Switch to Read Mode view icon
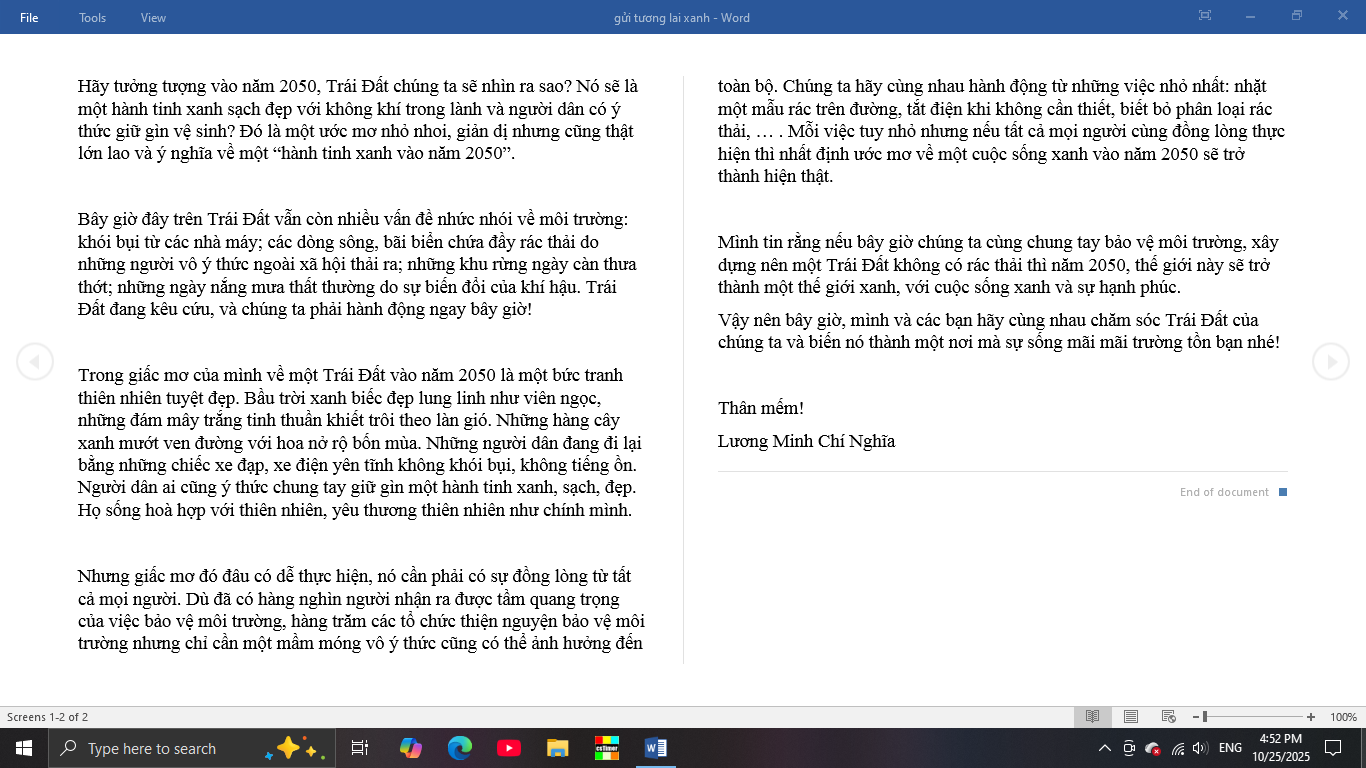 tap(1093, 717)
